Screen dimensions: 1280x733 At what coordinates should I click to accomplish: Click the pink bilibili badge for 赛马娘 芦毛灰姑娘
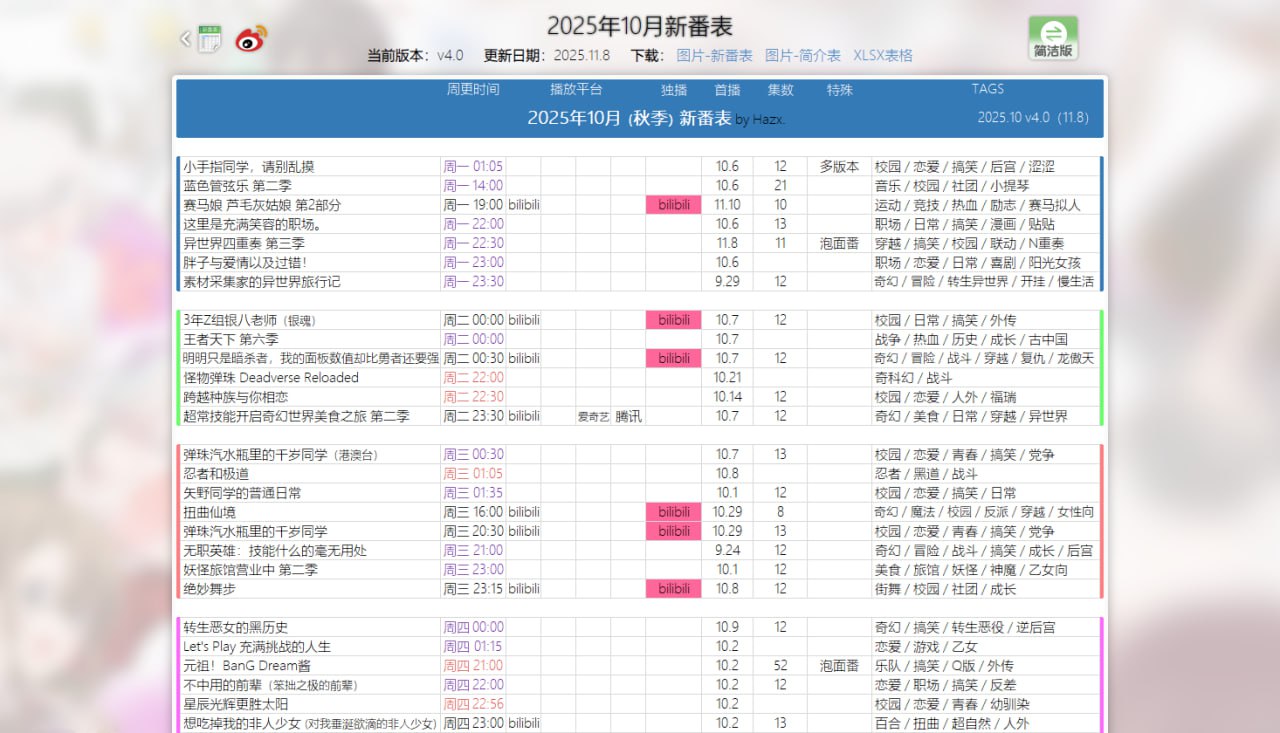pos(674,205)
